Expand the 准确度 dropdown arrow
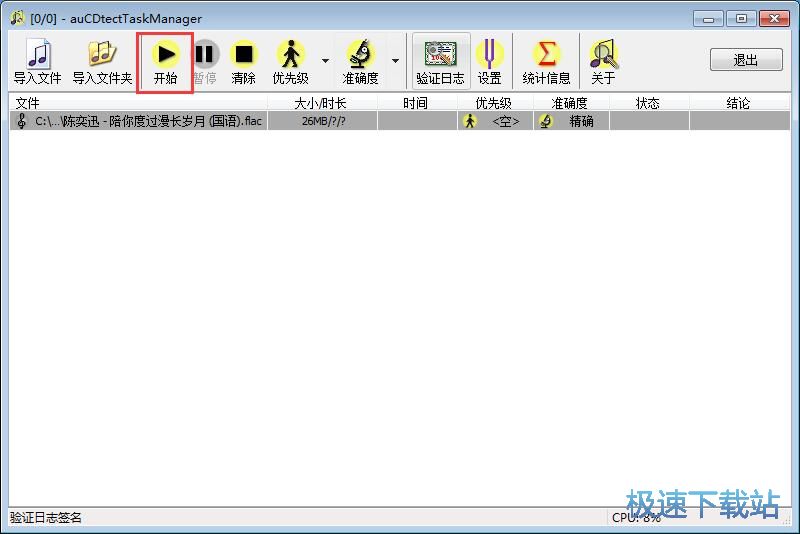 (x=395, y=61)
